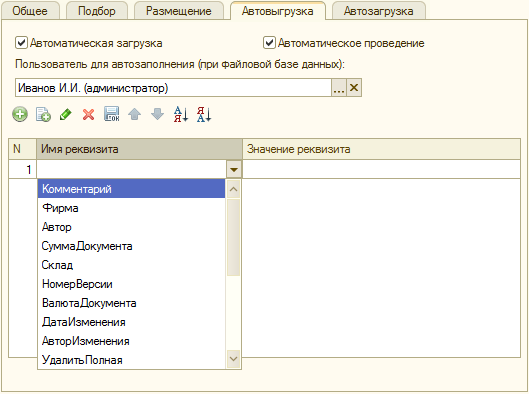Image resolution: width=529 pixels, height=394 pixels.
Task: Open the Подбор tab
Action: [97, 11]
